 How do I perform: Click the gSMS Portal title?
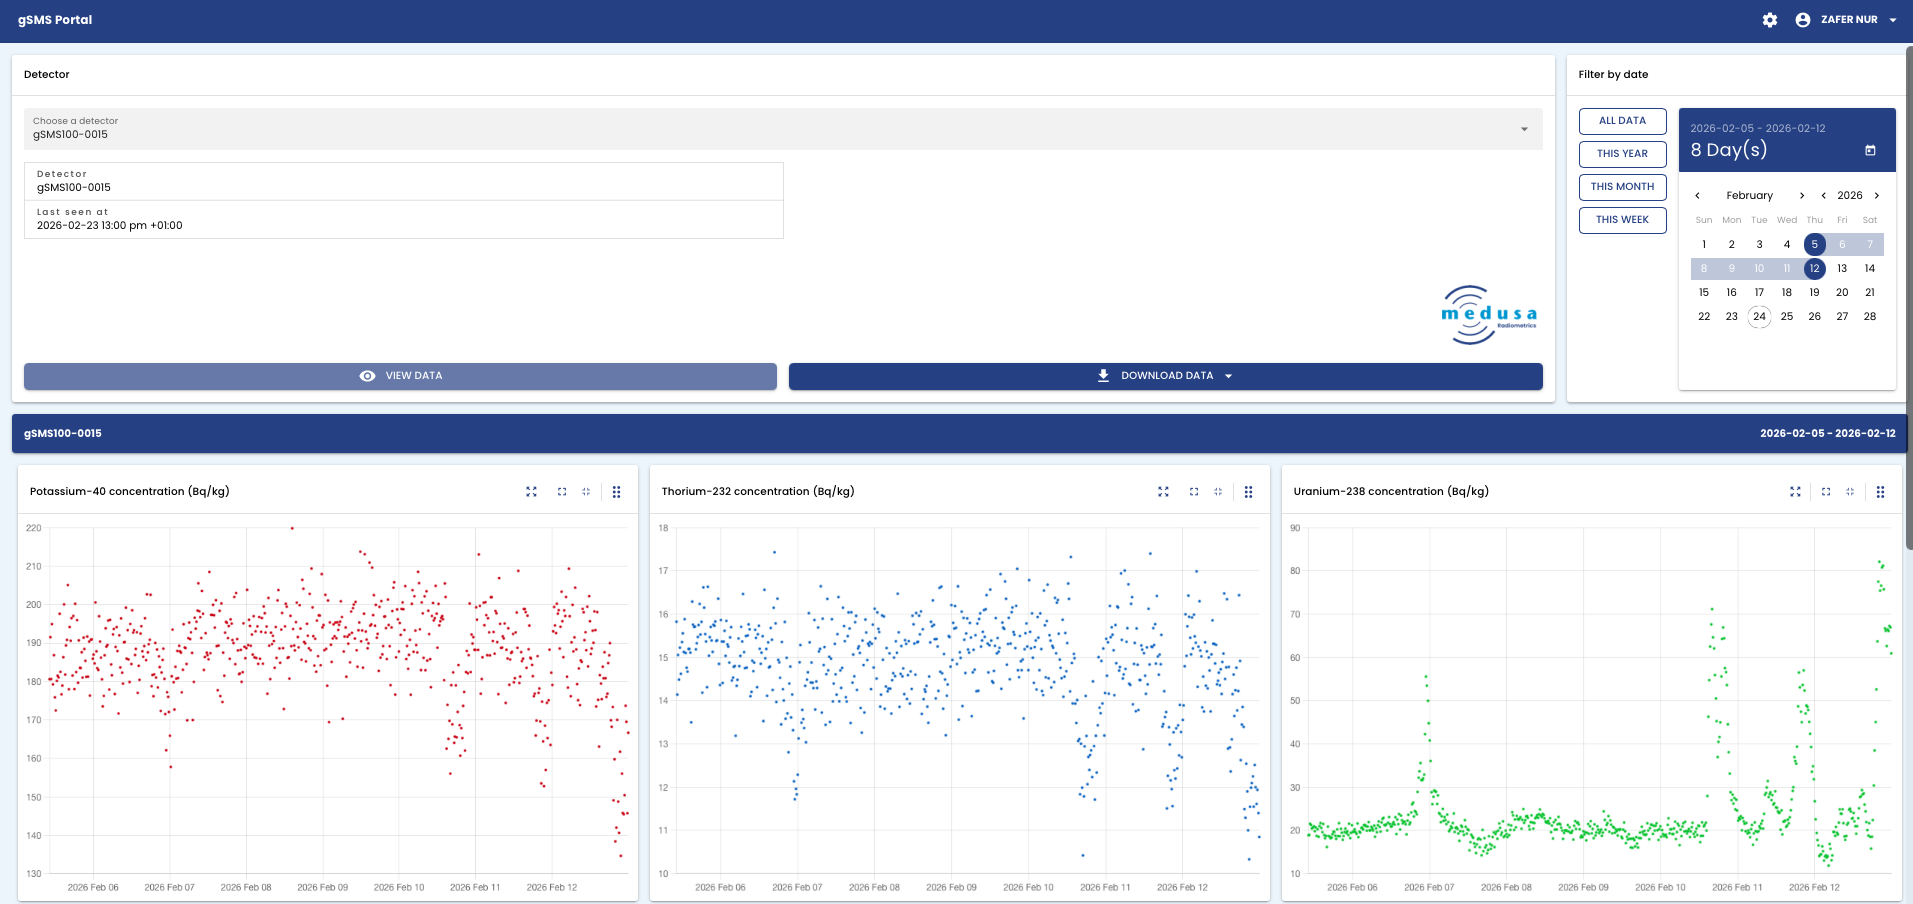[x=55, y=20]
